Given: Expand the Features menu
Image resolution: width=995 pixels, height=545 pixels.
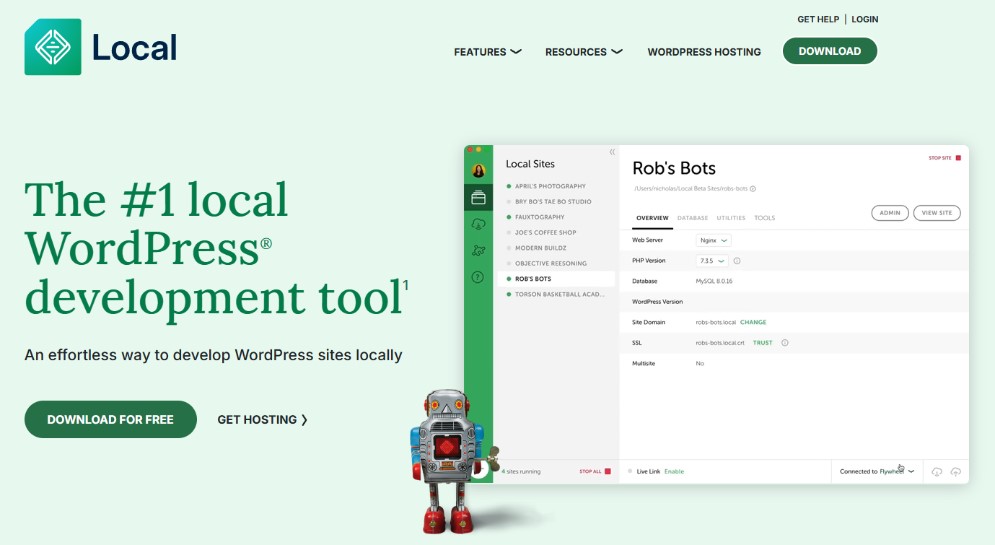Looking at the screenshot, I should (487, 52).
